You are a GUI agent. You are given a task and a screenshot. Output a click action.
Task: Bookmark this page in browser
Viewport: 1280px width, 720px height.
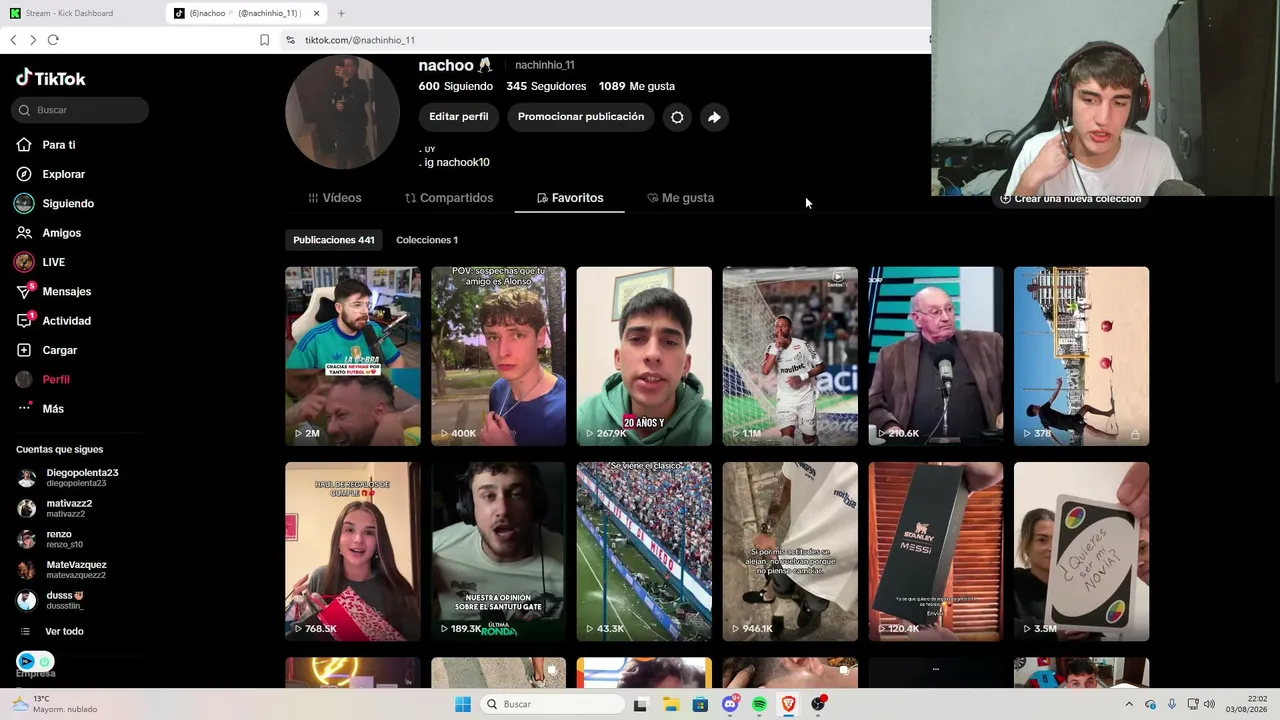pos(264,40)
